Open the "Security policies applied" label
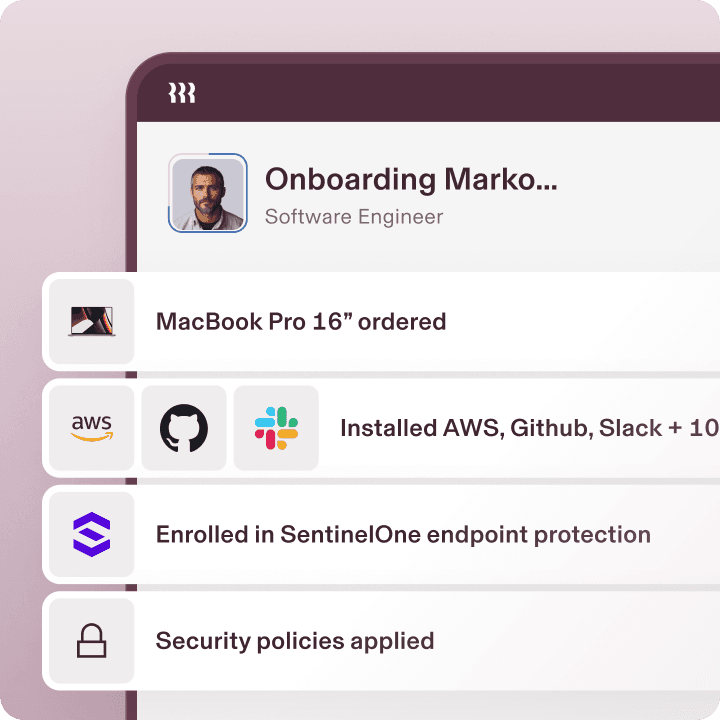Viewport: 720px width, 720px height. coord(294,640)
